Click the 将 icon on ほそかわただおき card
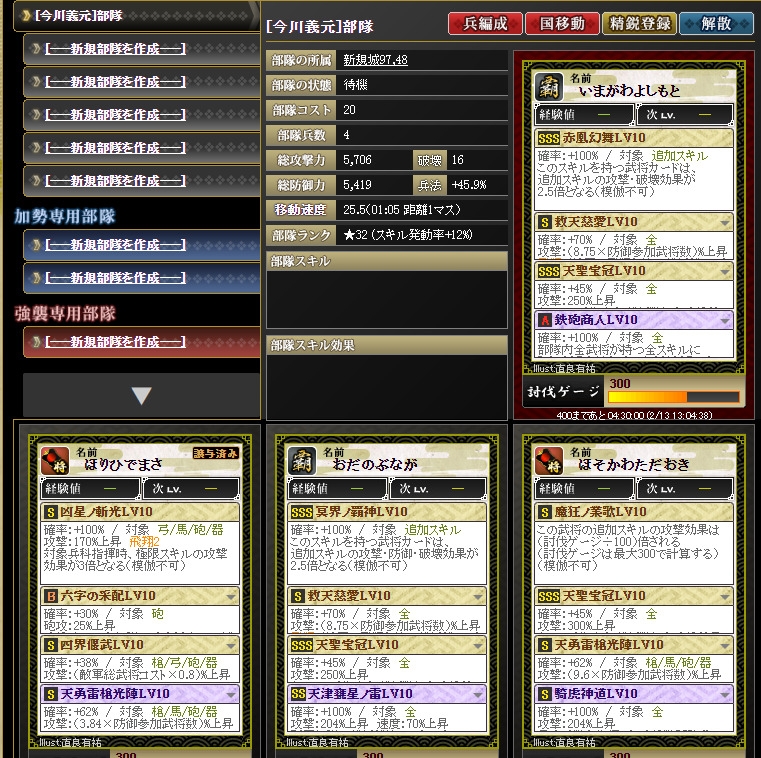The image size is (761, 758). tap(548, 461)
